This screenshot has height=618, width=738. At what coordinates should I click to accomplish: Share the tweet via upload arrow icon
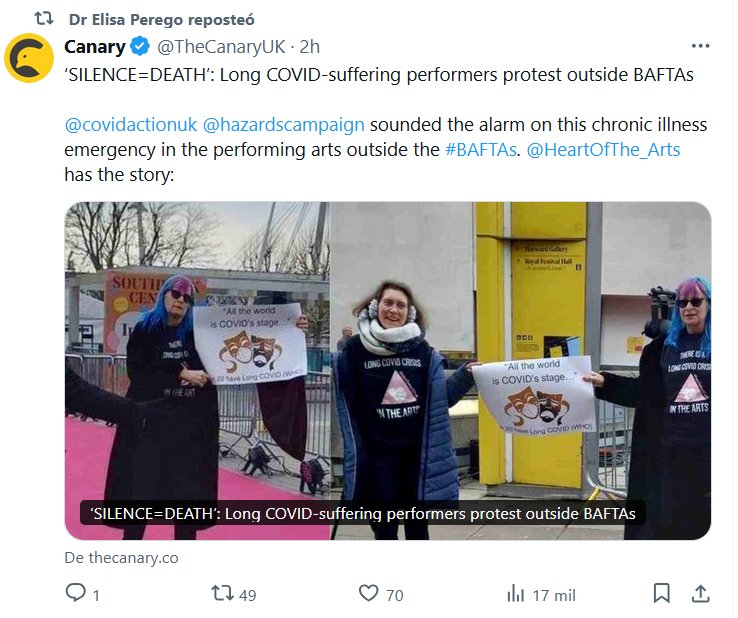700,593
